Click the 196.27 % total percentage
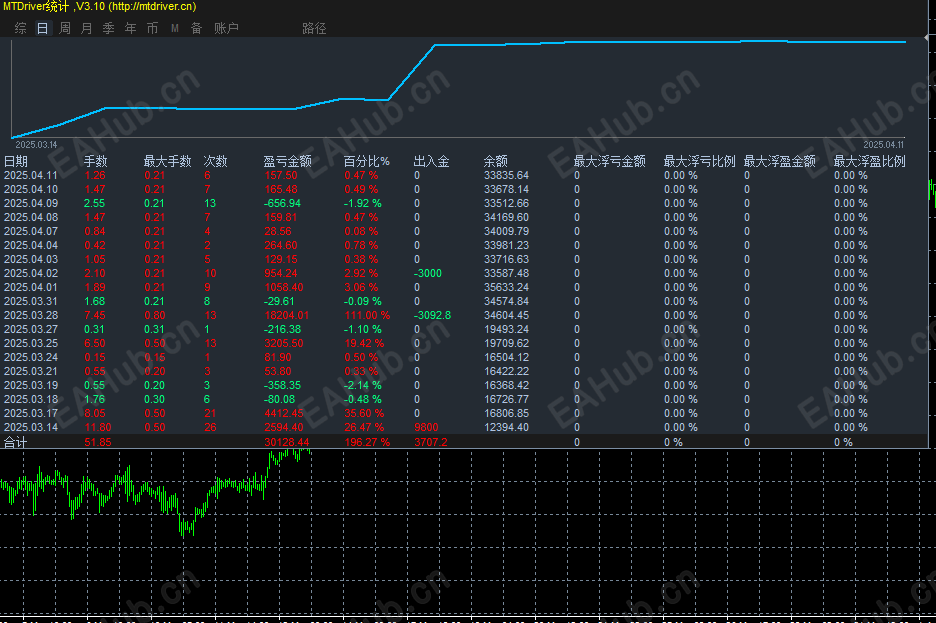The image size is (936, 623). point(367,442)
